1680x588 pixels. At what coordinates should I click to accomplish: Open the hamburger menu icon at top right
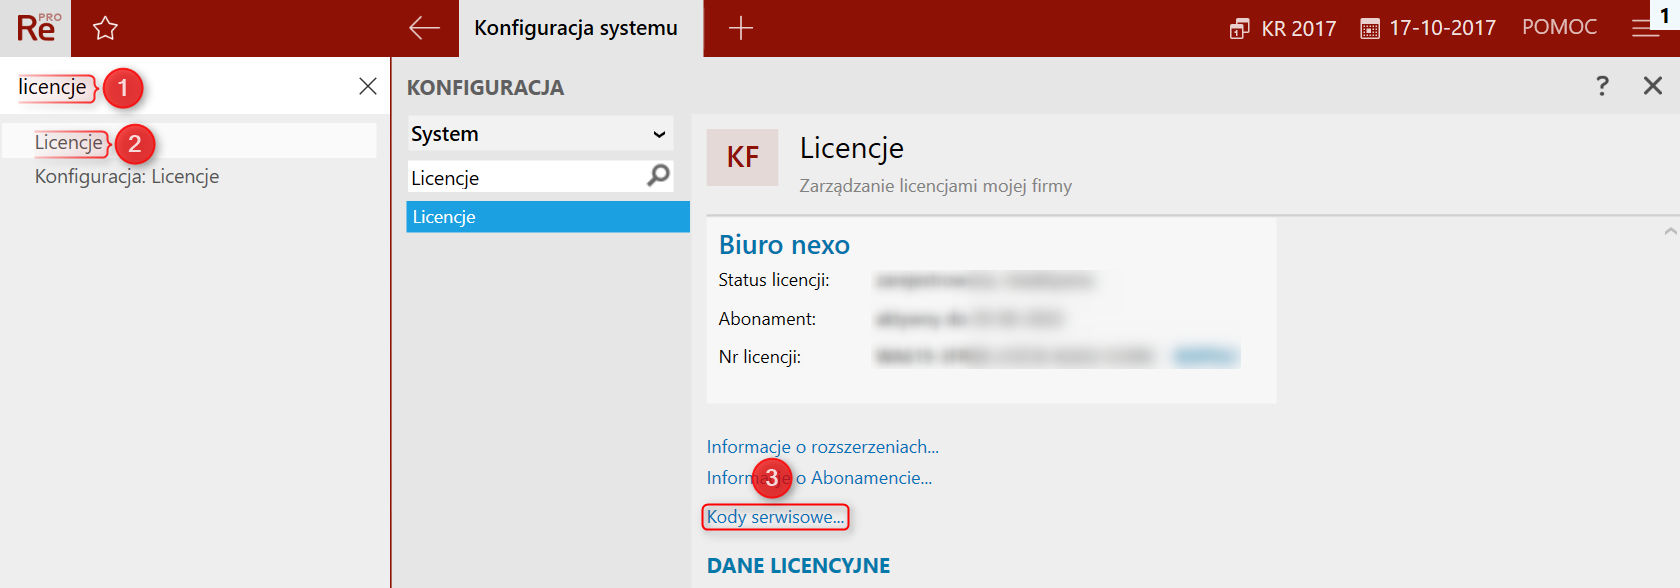pyautogui.click(x=1645, y=28)
